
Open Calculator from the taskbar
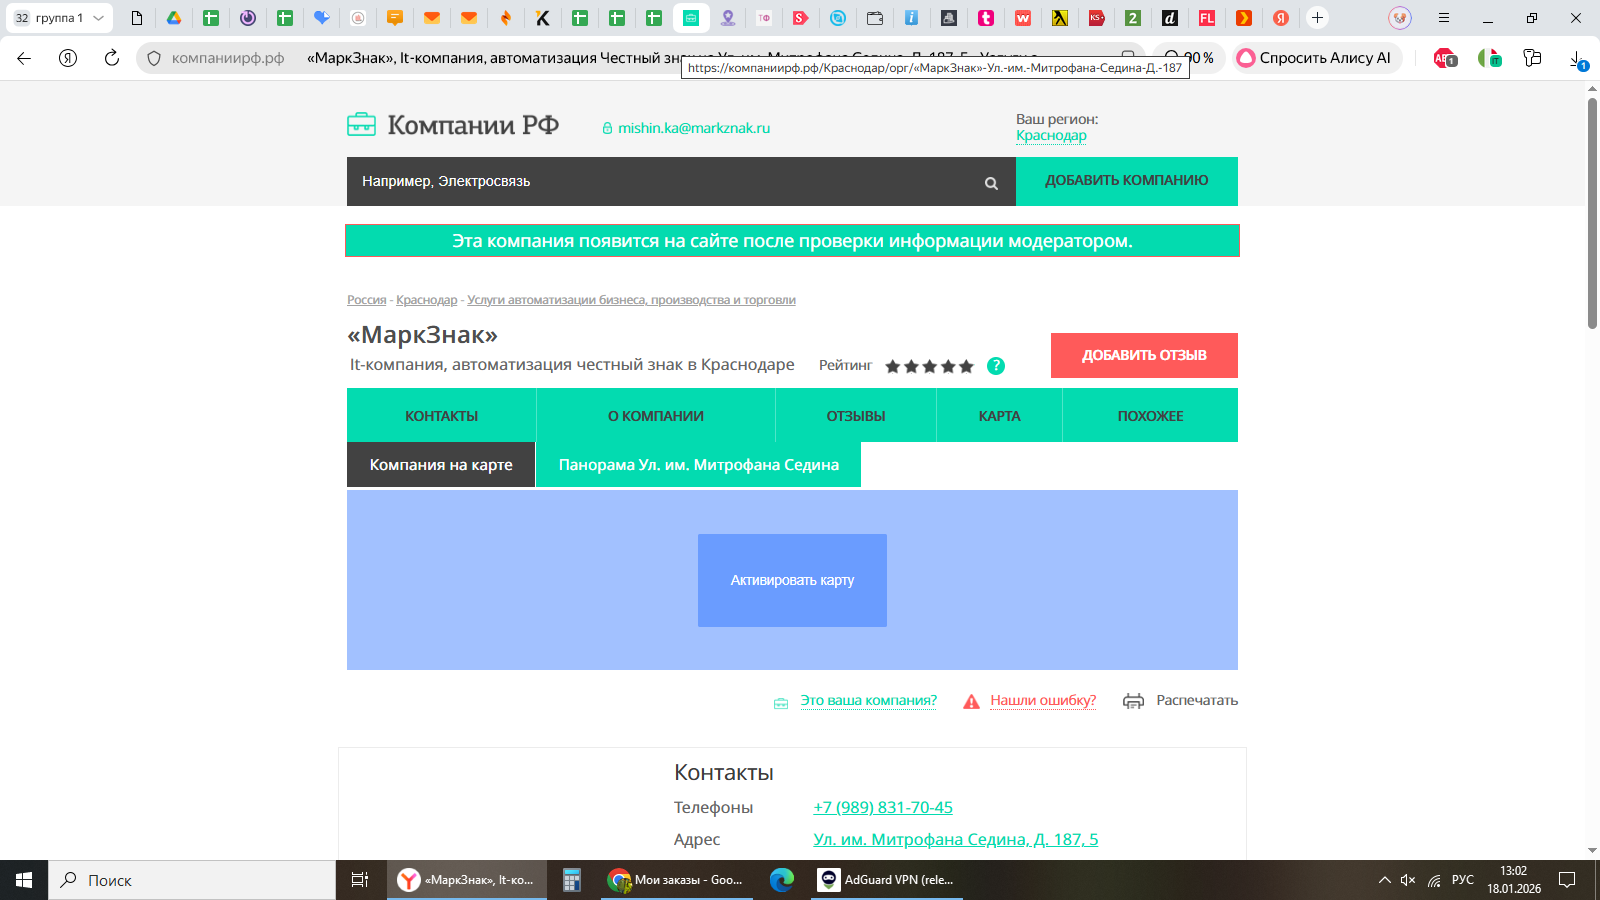coord(572,880)
